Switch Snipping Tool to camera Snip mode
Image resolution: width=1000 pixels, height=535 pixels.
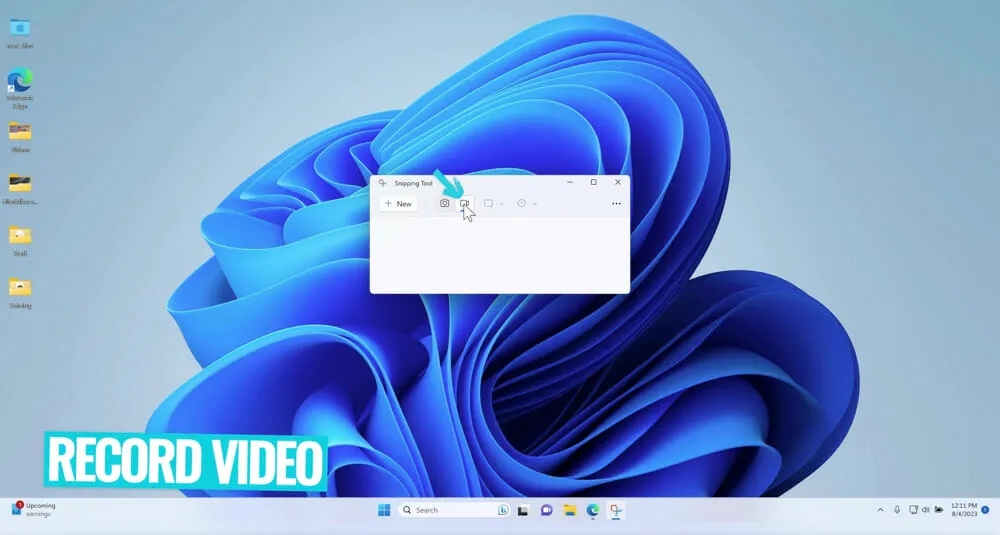click(x=445, y=203)
